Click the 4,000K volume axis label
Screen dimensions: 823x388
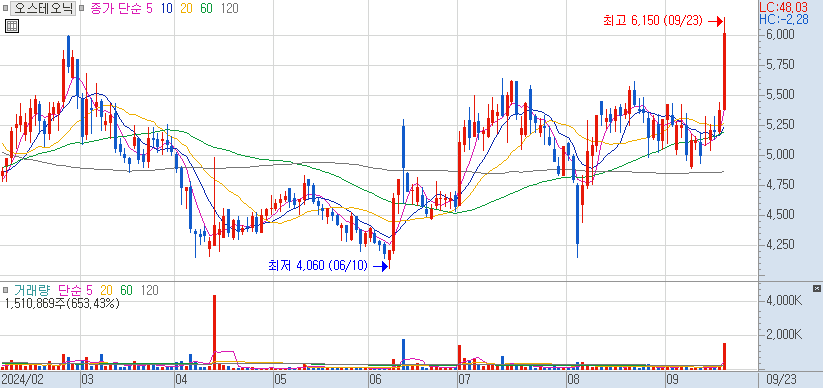783,301
